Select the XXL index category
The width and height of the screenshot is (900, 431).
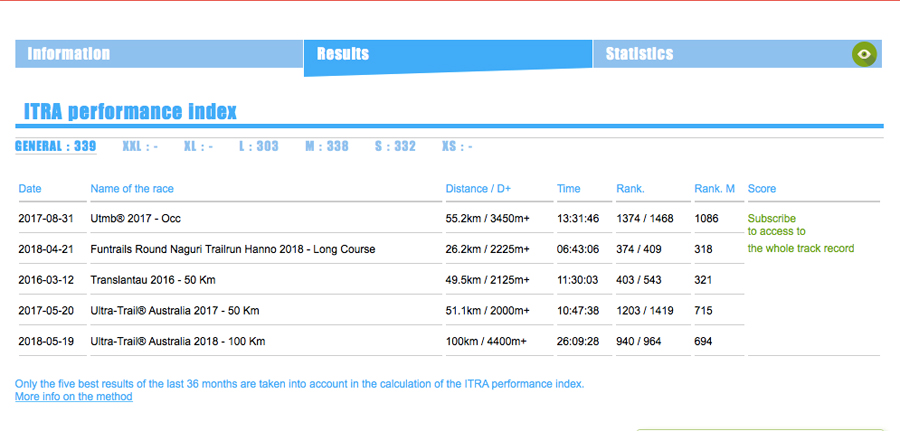[140, 146]
